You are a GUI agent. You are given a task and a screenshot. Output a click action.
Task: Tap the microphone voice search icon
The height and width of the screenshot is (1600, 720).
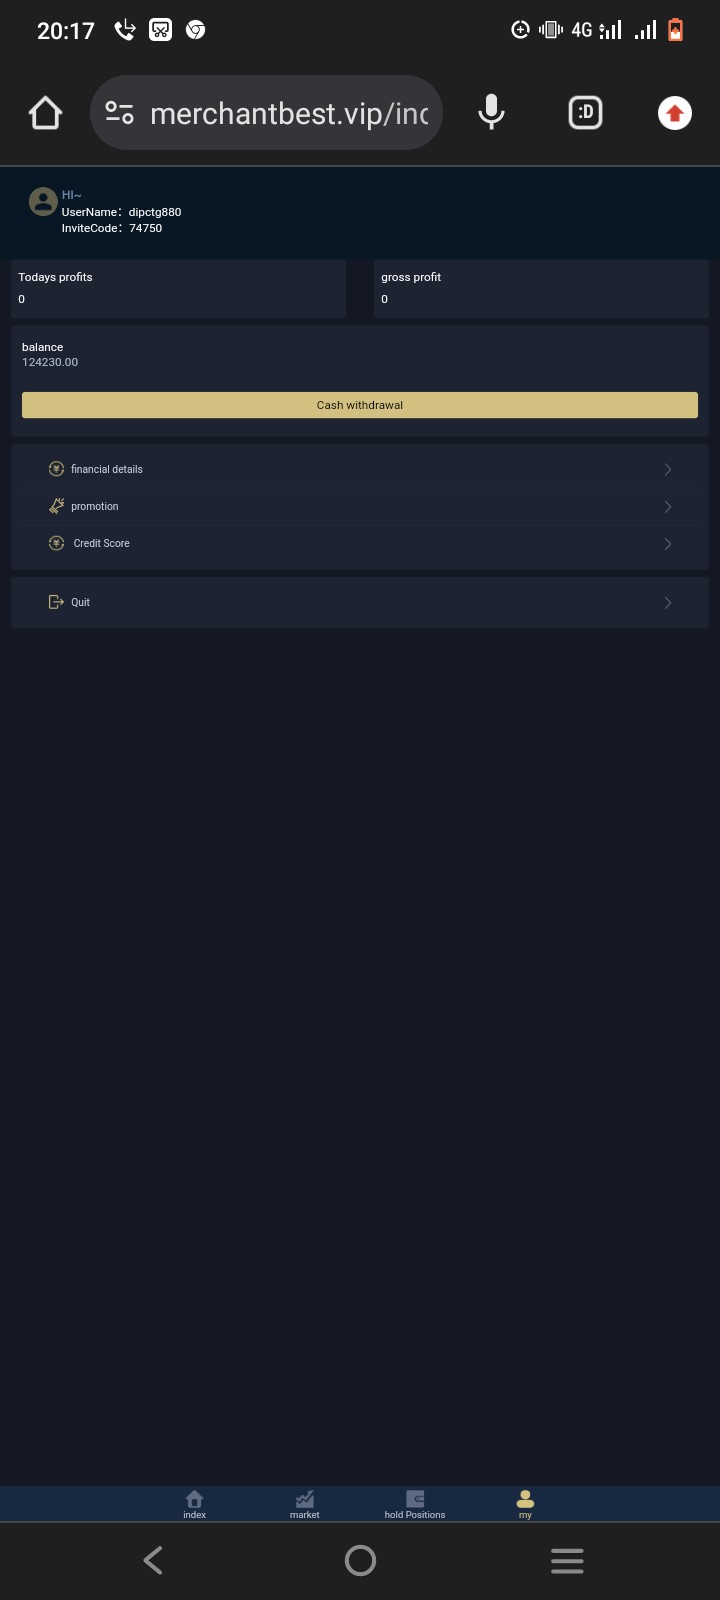pos(491,113)
